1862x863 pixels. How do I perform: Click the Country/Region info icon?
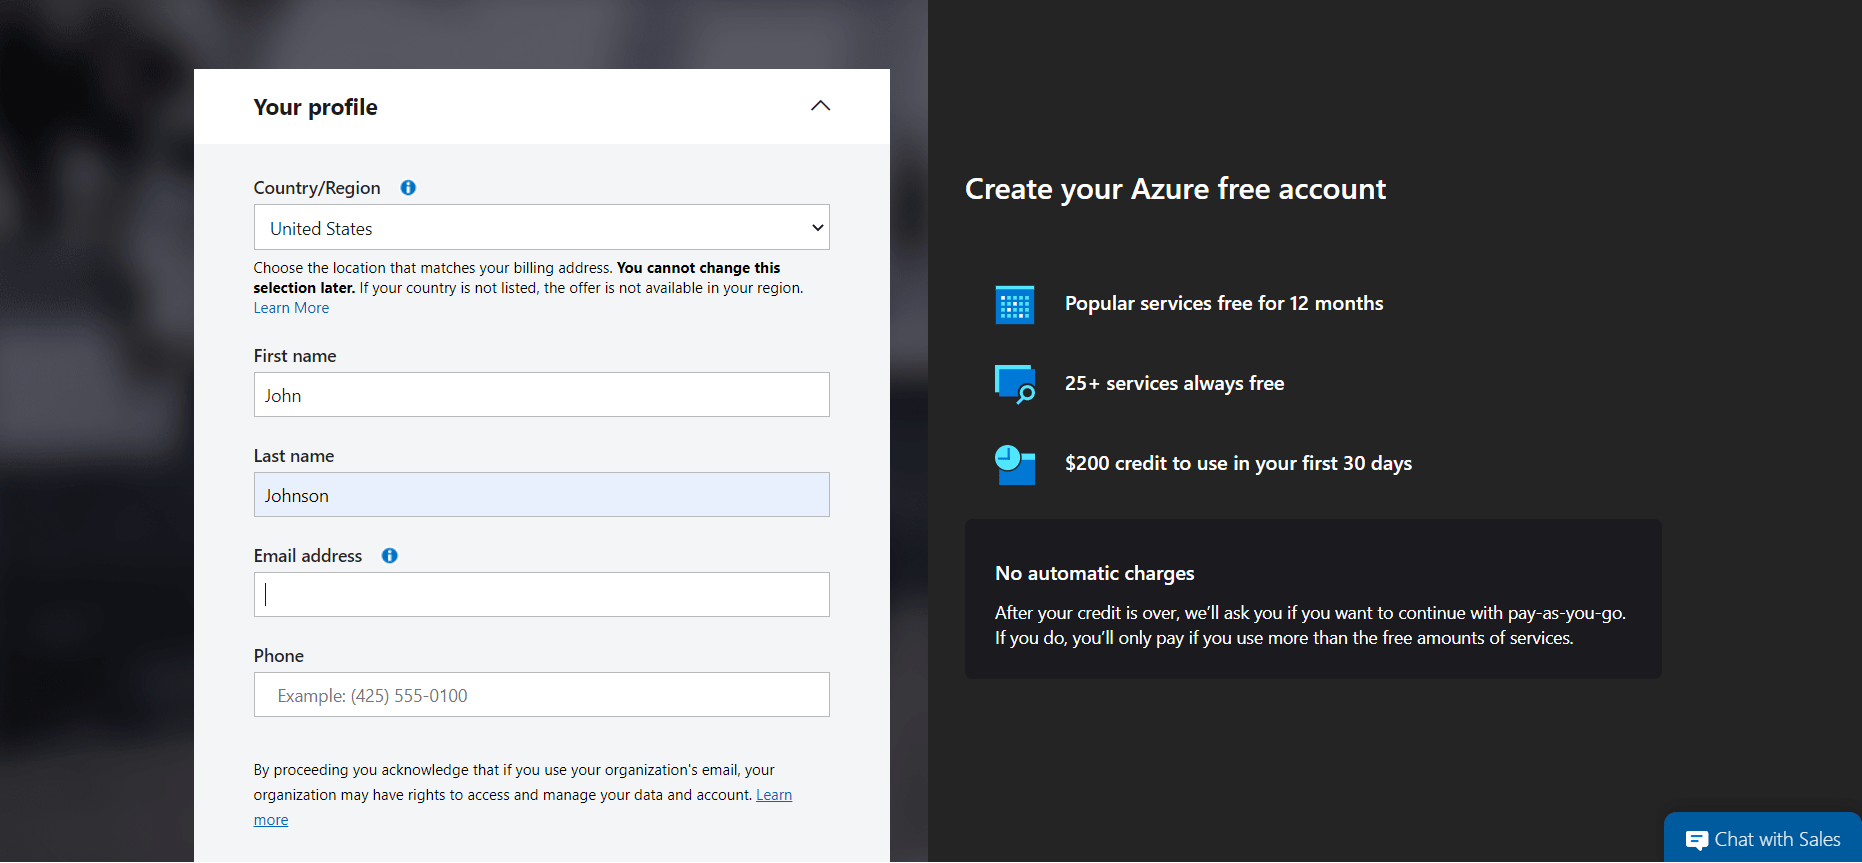pos(408,188)
